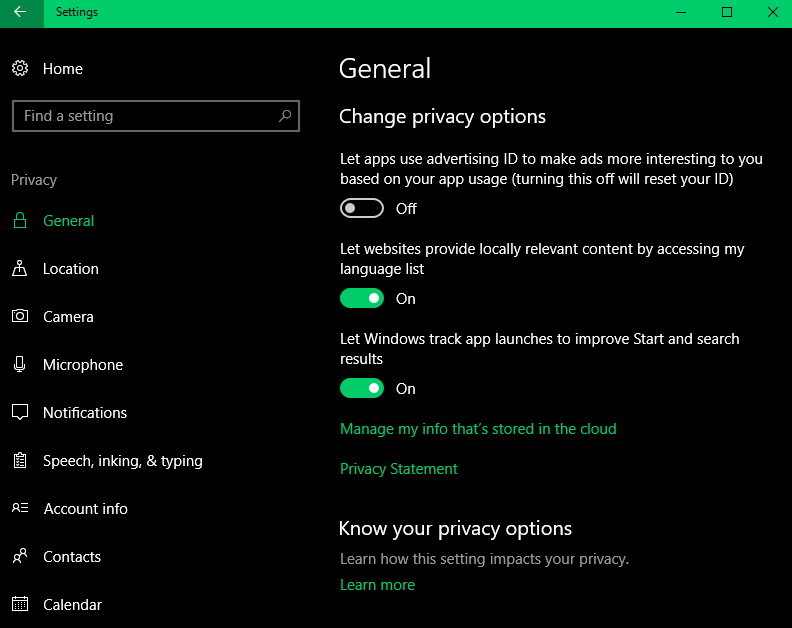Click the back arrow in title bar

coord(21,13)
